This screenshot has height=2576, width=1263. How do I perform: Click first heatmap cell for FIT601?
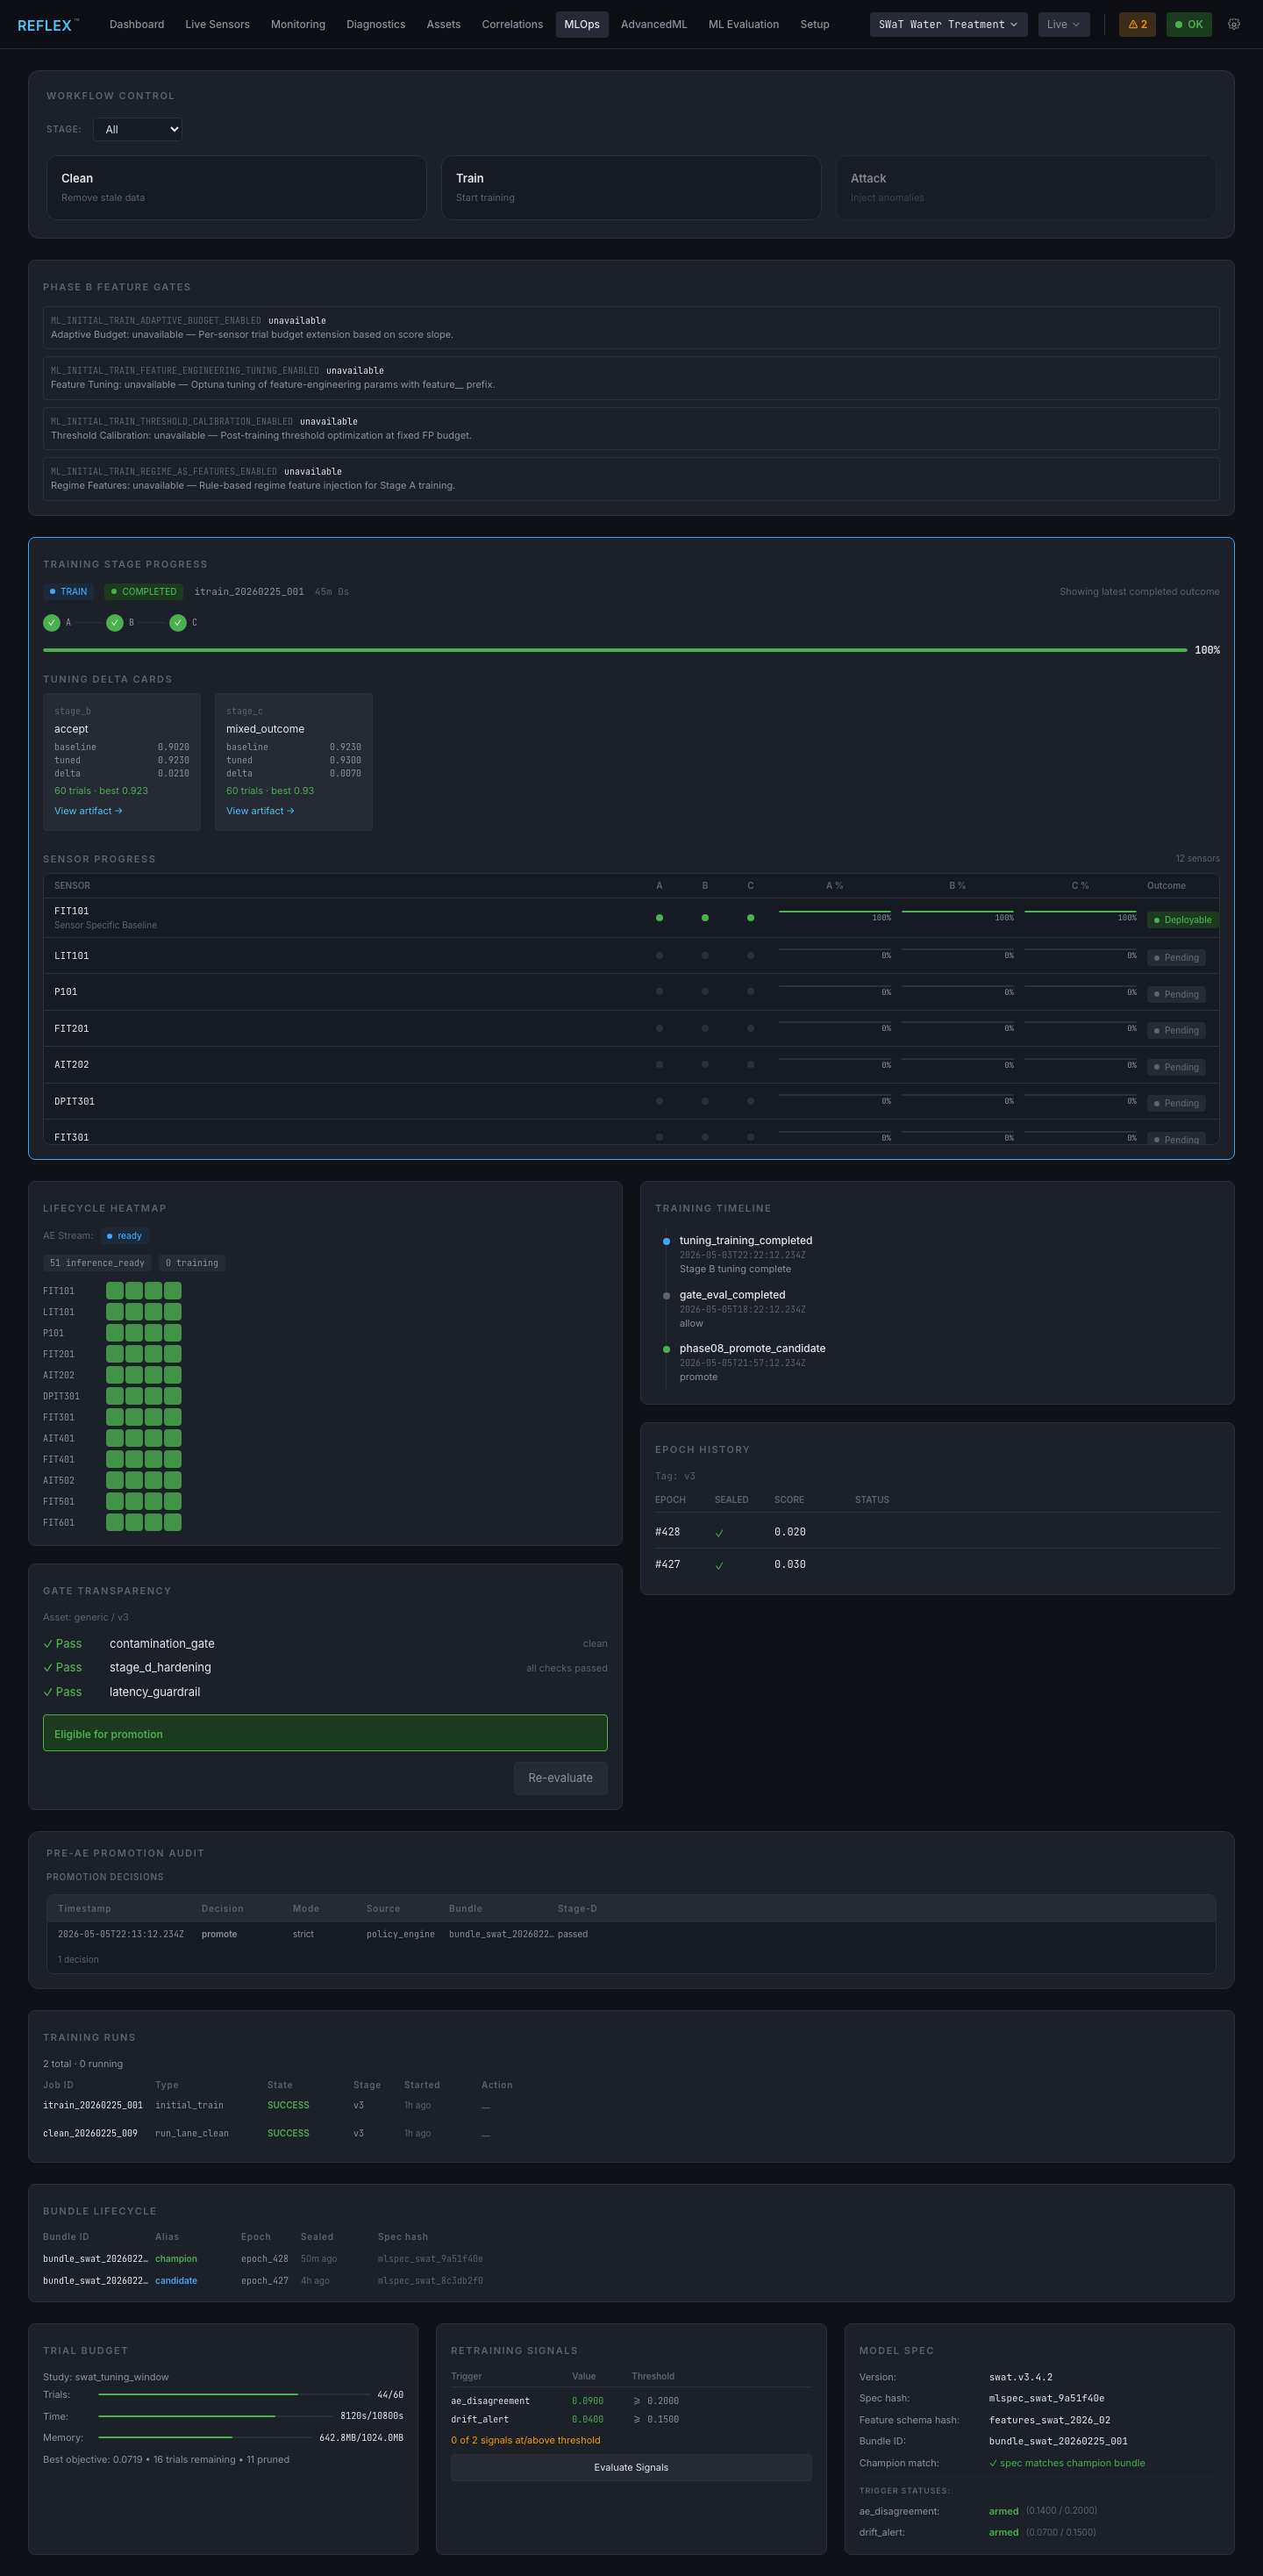point(115,1522)
